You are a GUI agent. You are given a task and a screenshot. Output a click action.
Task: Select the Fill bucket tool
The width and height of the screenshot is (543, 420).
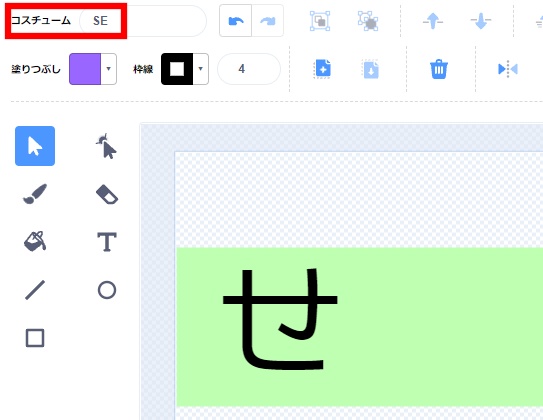35,241
